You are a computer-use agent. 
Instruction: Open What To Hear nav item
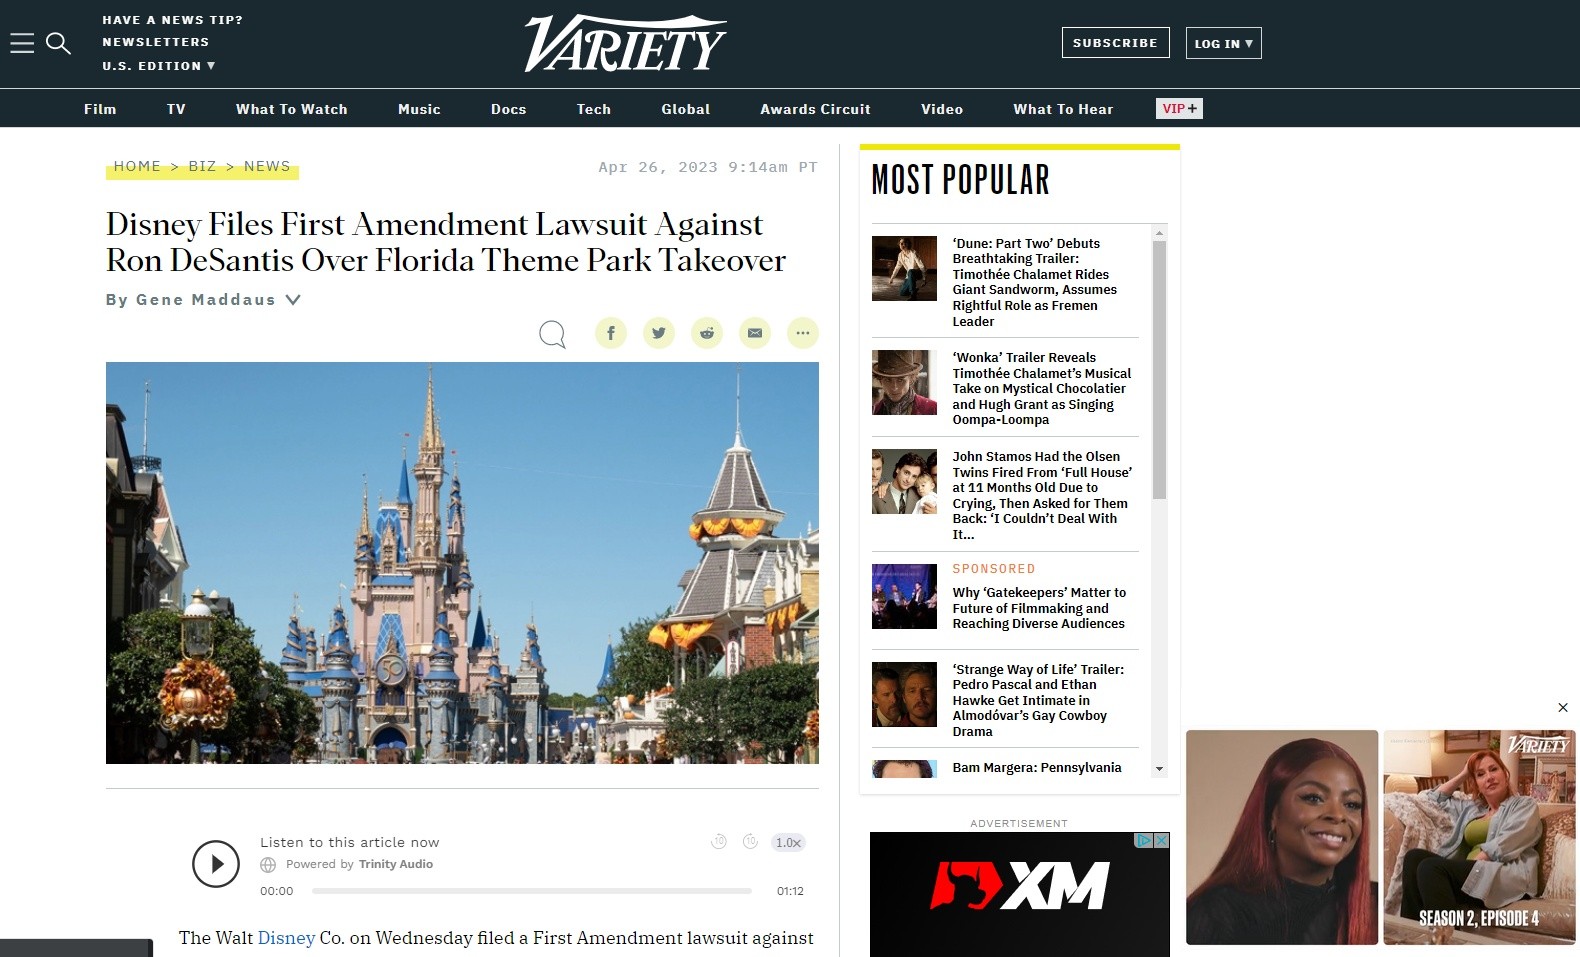tap(1063, 109)
